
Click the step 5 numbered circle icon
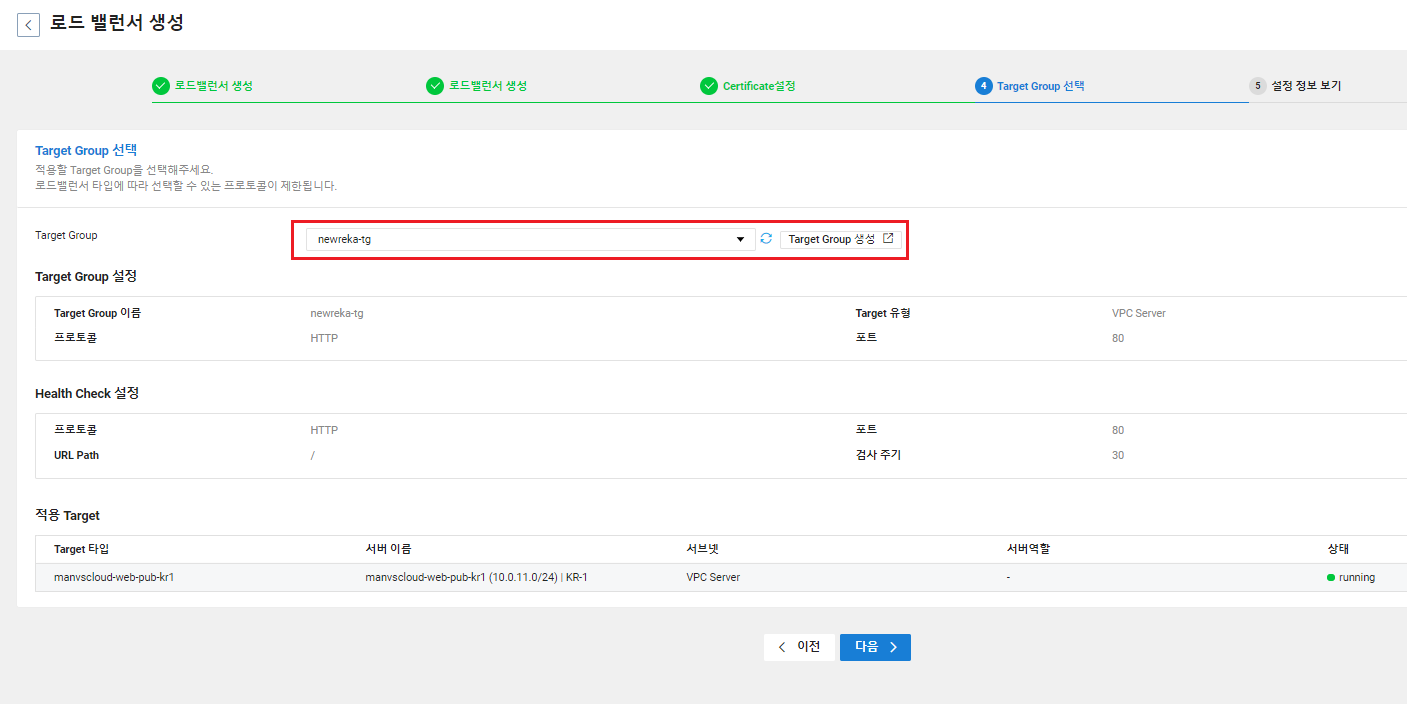point(1257,86)
